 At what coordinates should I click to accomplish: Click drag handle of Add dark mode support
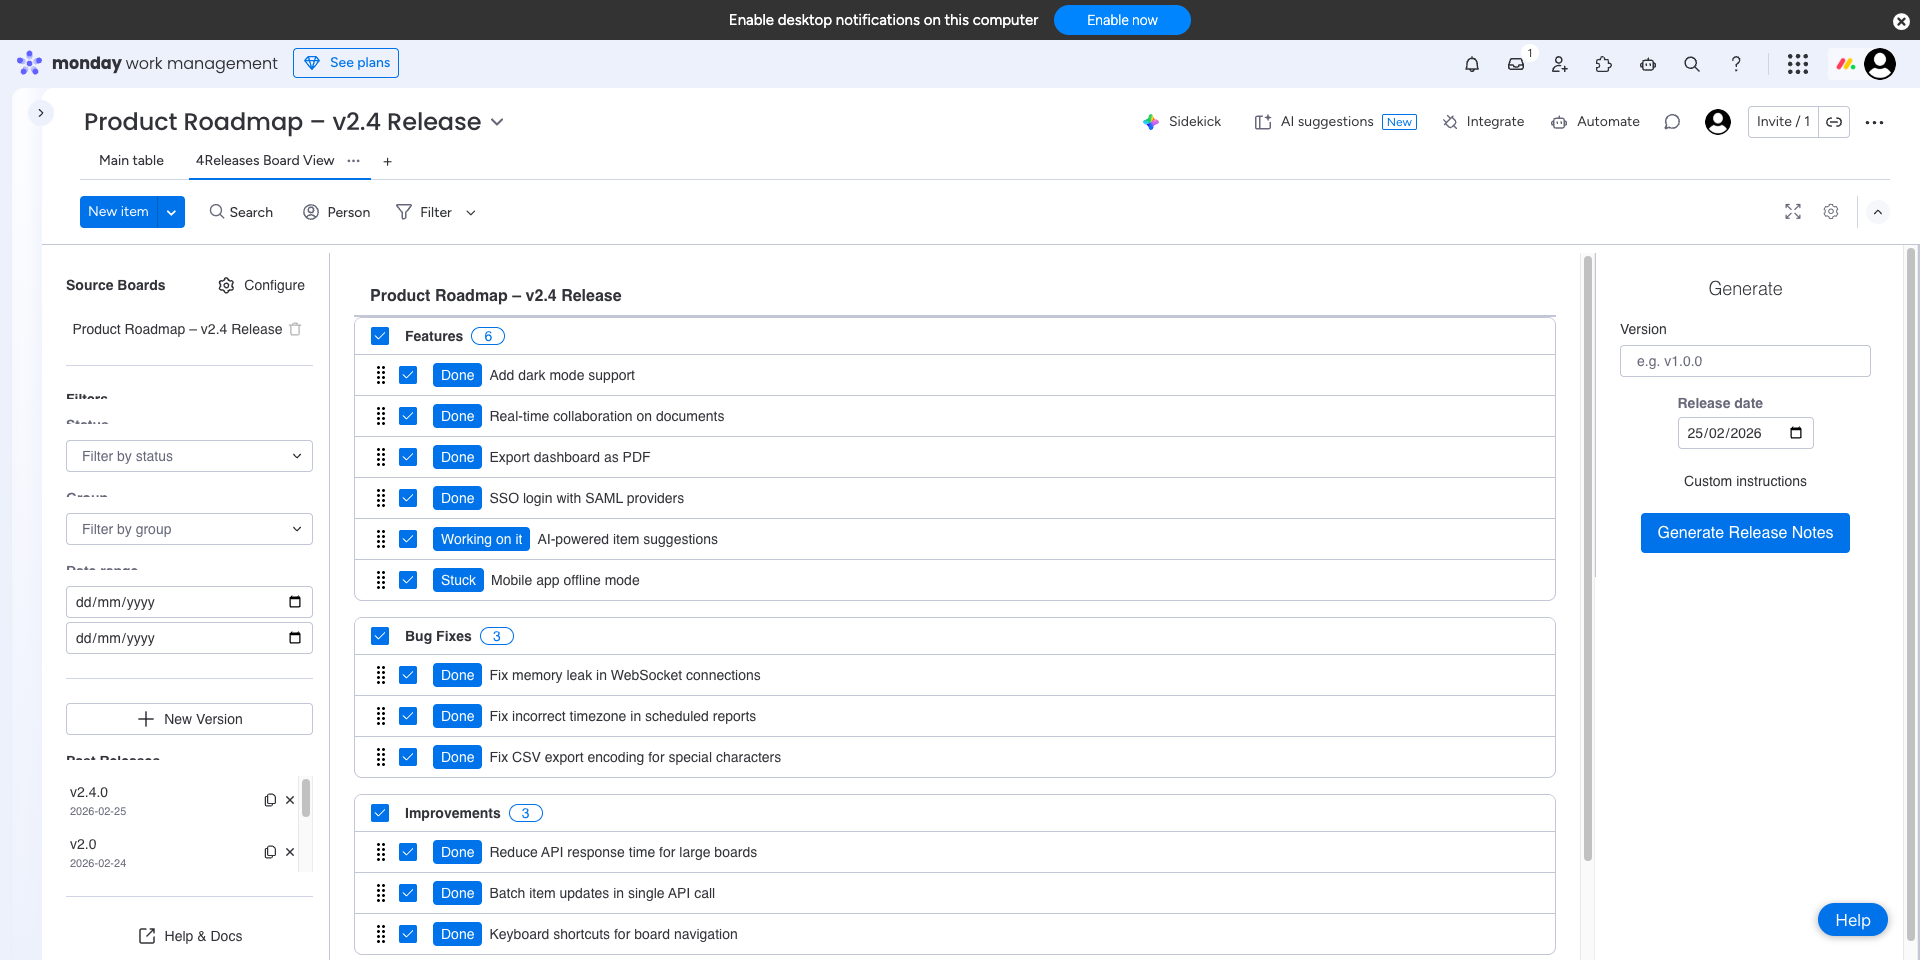point(381,375)
